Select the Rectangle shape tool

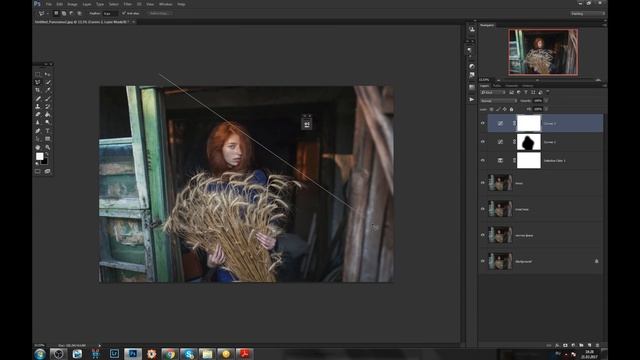click(x=48, y=139)
